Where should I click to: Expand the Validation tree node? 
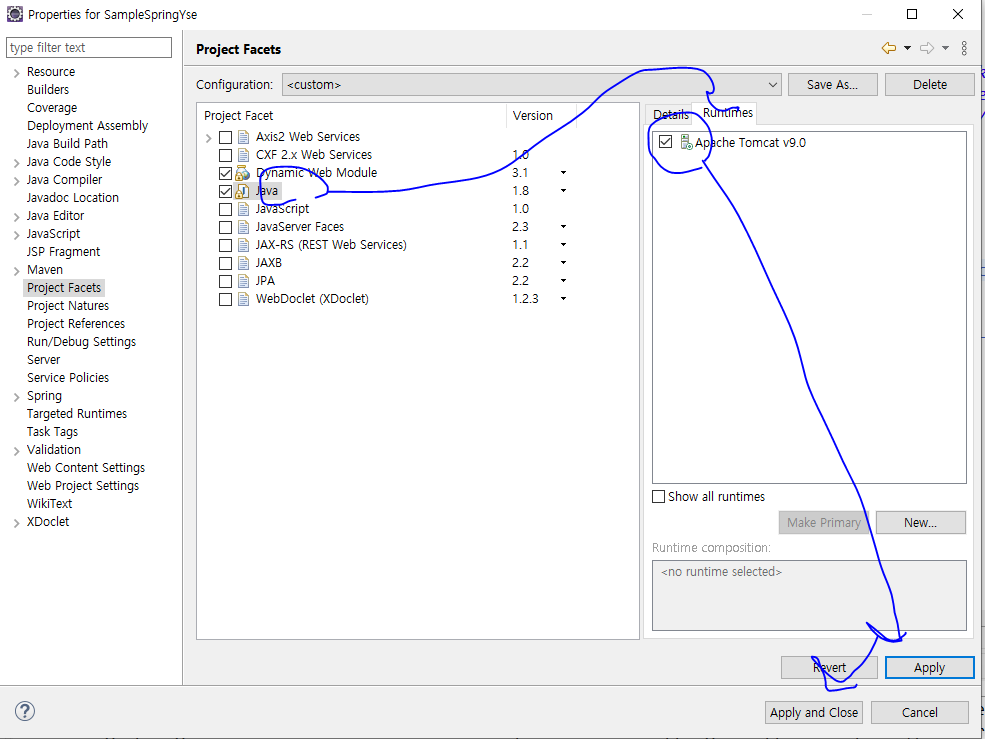pos(16,451)
